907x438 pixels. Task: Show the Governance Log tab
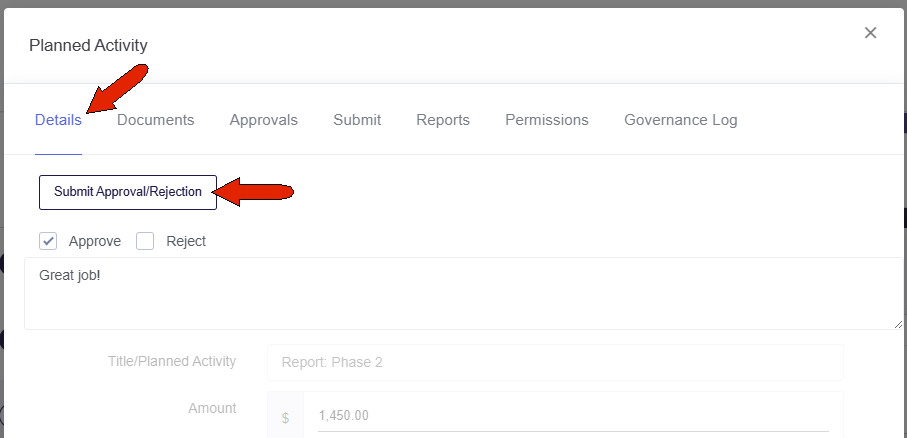[x=681, y=120]
